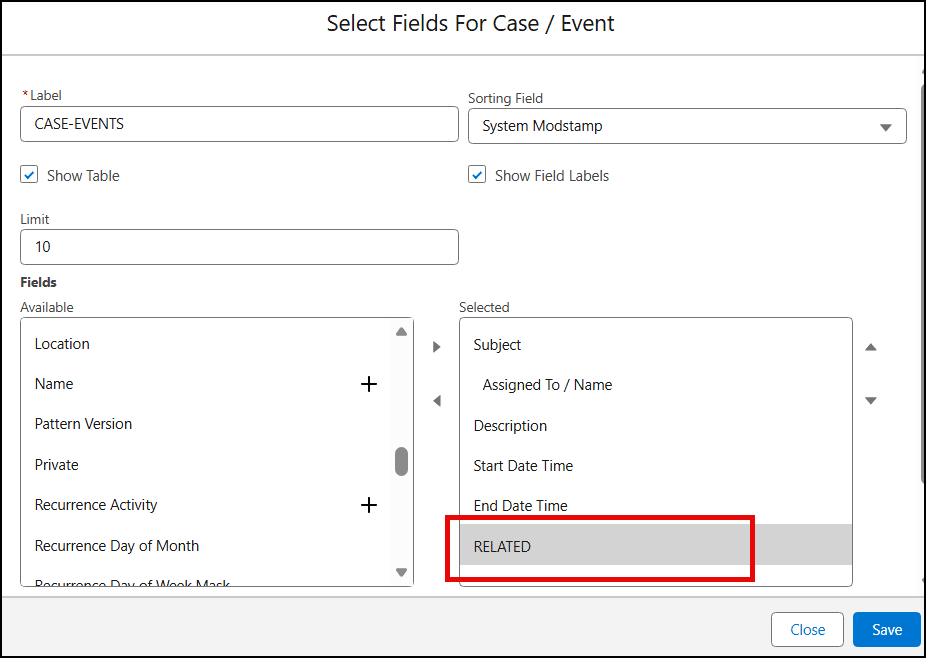
Task: Click into the Label text field
Action: pos(238,125)
